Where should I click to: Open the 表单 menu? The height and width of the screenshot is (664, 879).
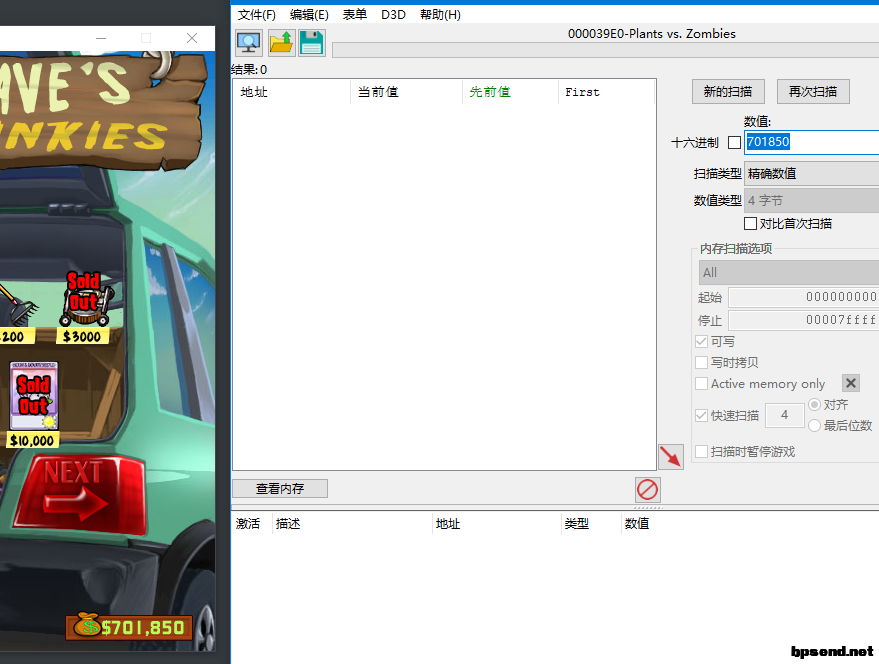coord(355,15)
